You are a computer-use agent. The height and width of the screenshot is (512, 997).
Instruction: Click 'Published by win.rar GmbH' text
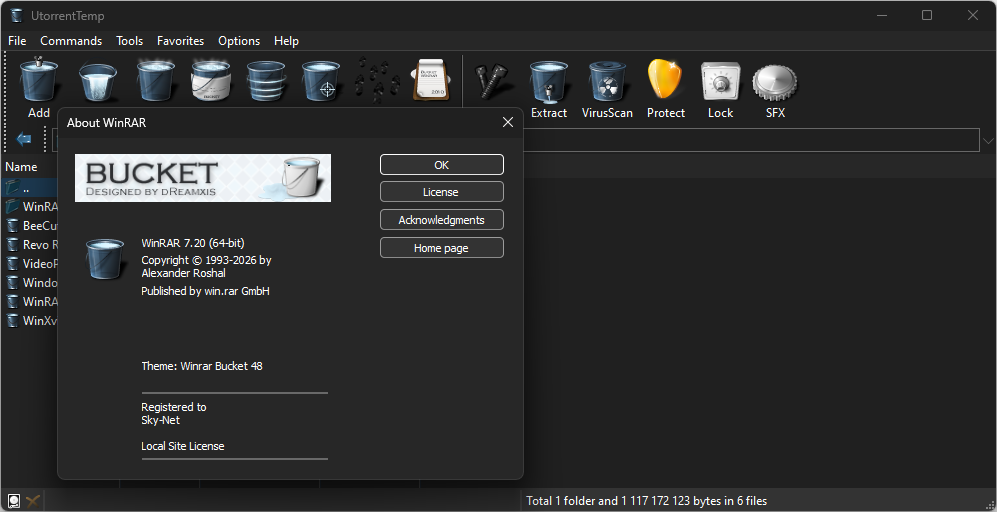pyautogui.click(x=205, y=291)
